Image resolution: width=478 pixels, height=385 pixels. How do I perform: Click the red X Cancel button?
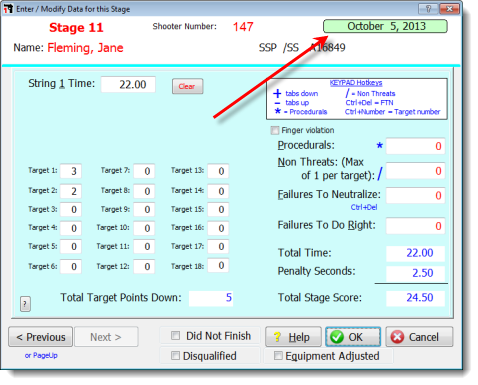click(x=419, y=337)
